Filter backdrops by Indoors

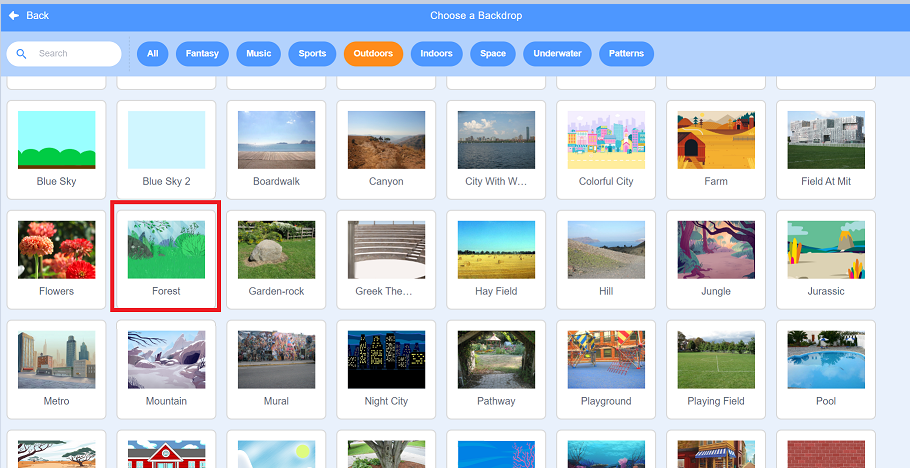pyautogui.click(x=436, y=53)
